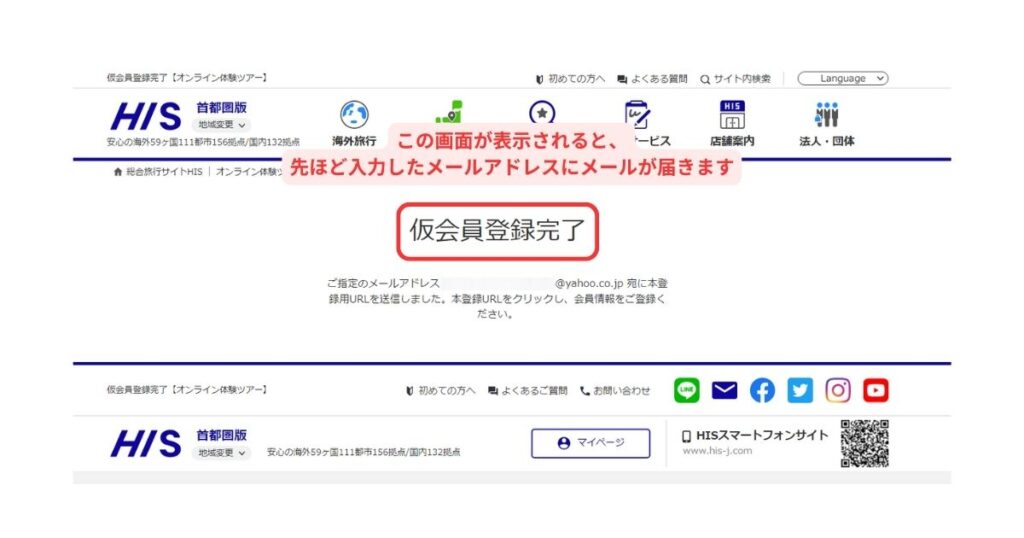The image size is (1024, 538).
Task: Go to 総合旅行サイトHIS breadcrumb home
Action: pyautogui.click(x=158, y=172)
